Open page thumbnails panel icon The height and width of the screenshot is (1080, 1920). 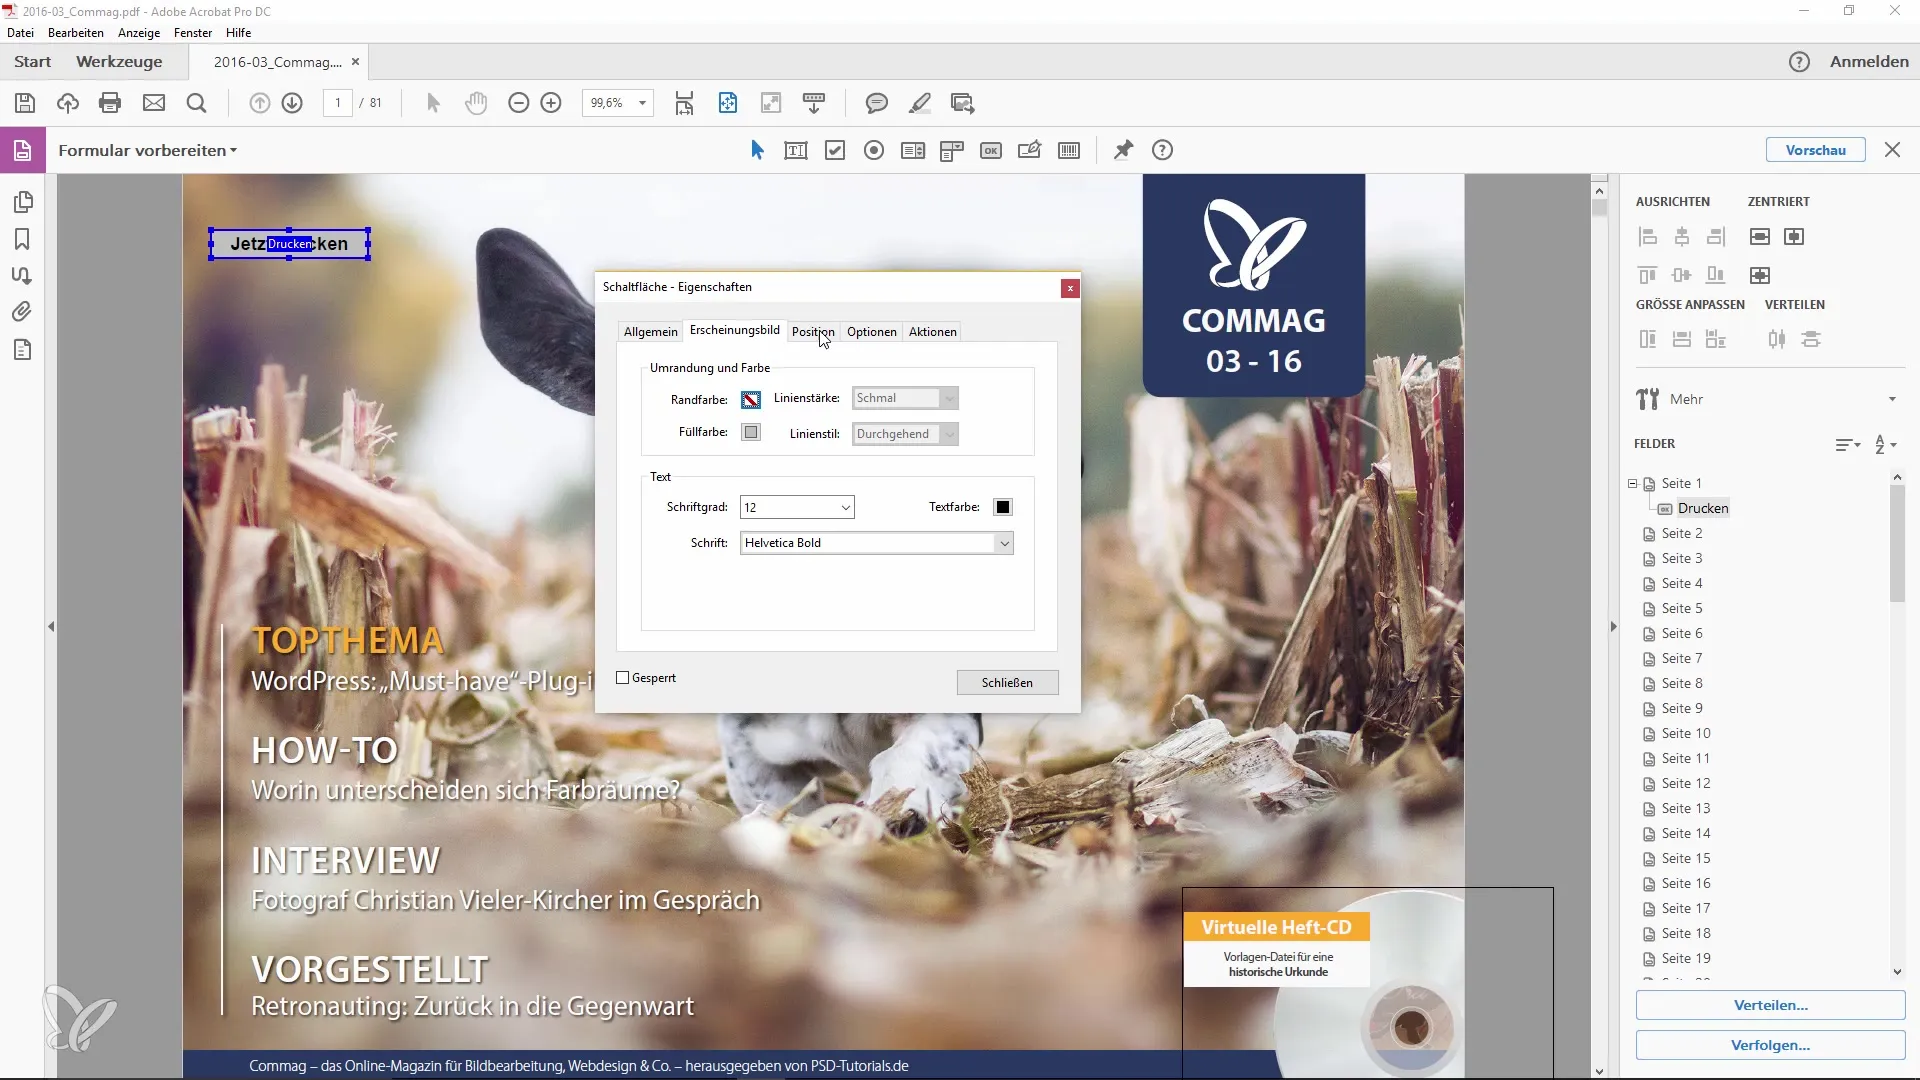(22, 202)
